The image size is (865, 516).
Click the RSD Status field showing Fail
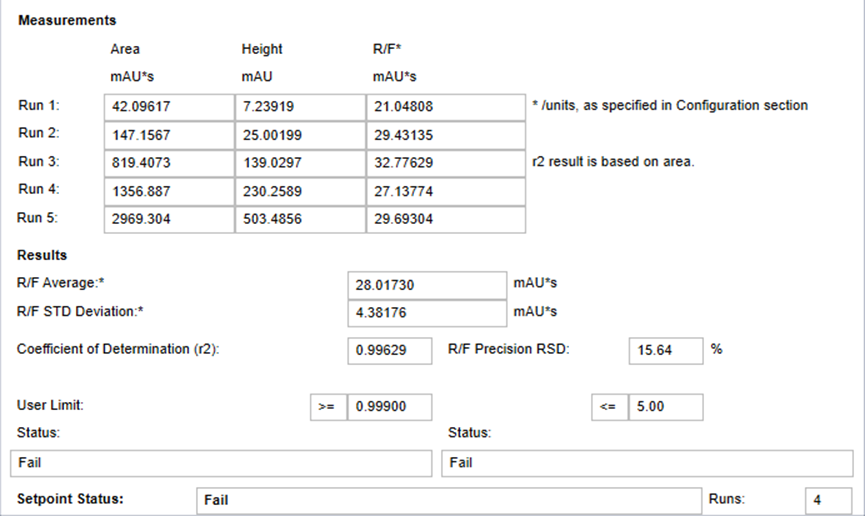tap(647, 464)
